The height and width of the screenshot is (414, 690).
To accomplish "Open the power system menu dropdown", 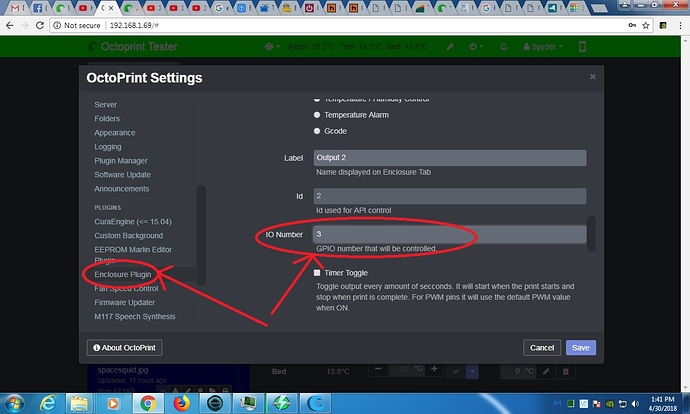I will 476,47.
